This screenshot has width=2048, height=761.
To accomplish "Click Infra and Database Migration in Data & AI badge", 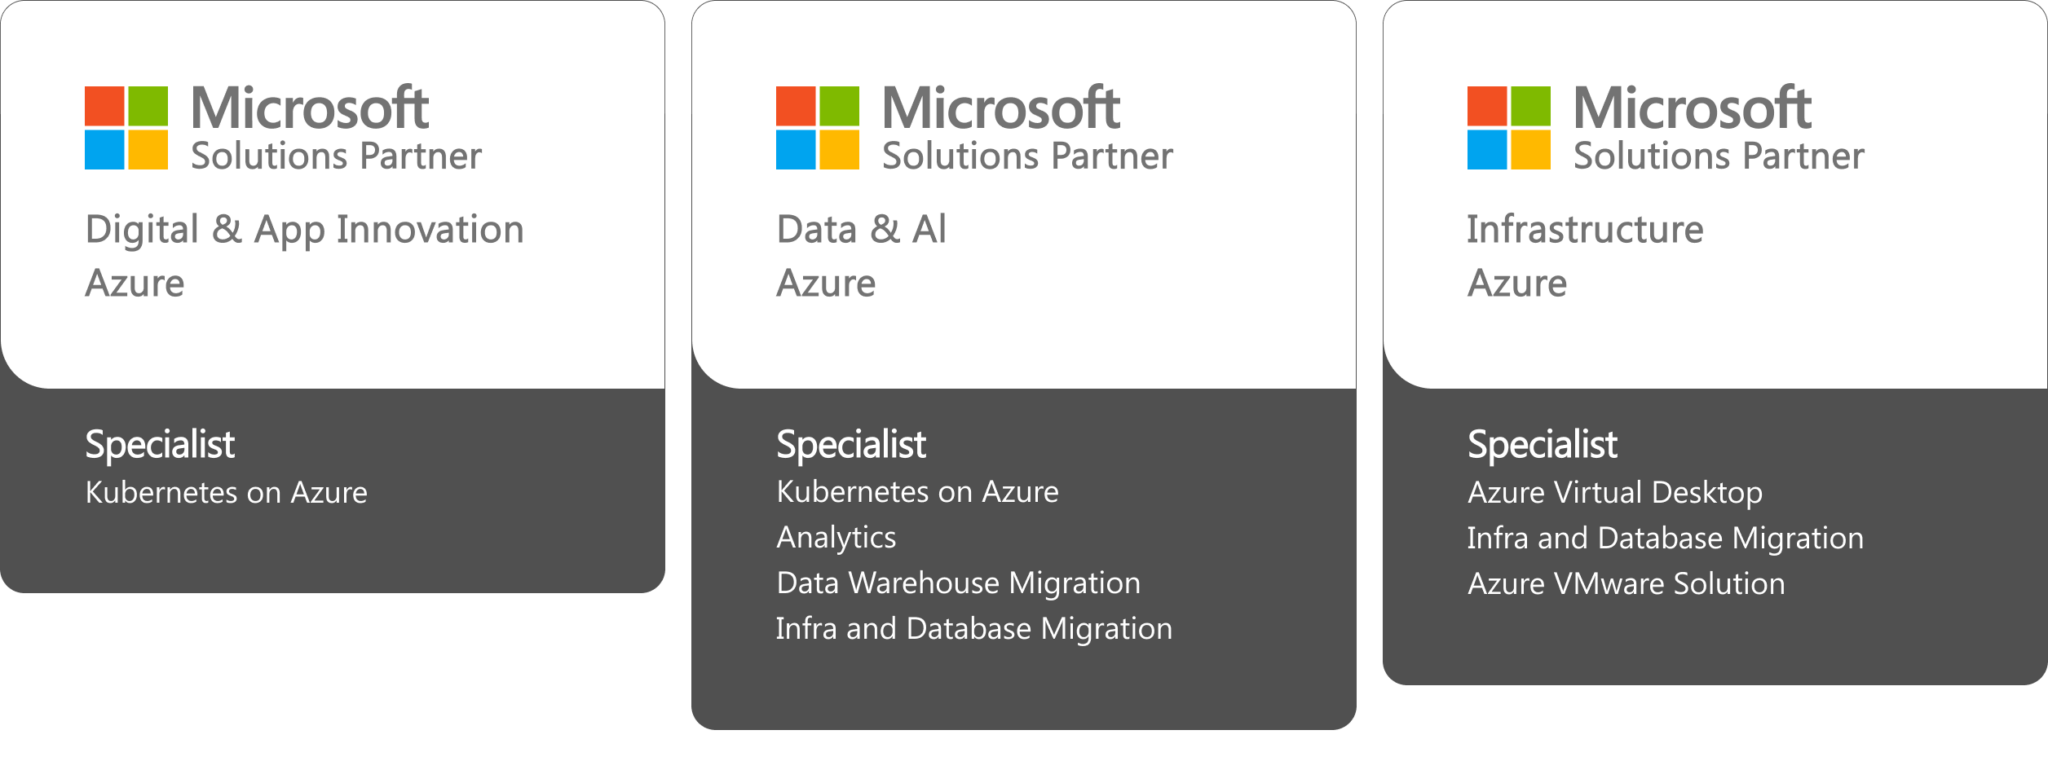I will tap(974, 629).
